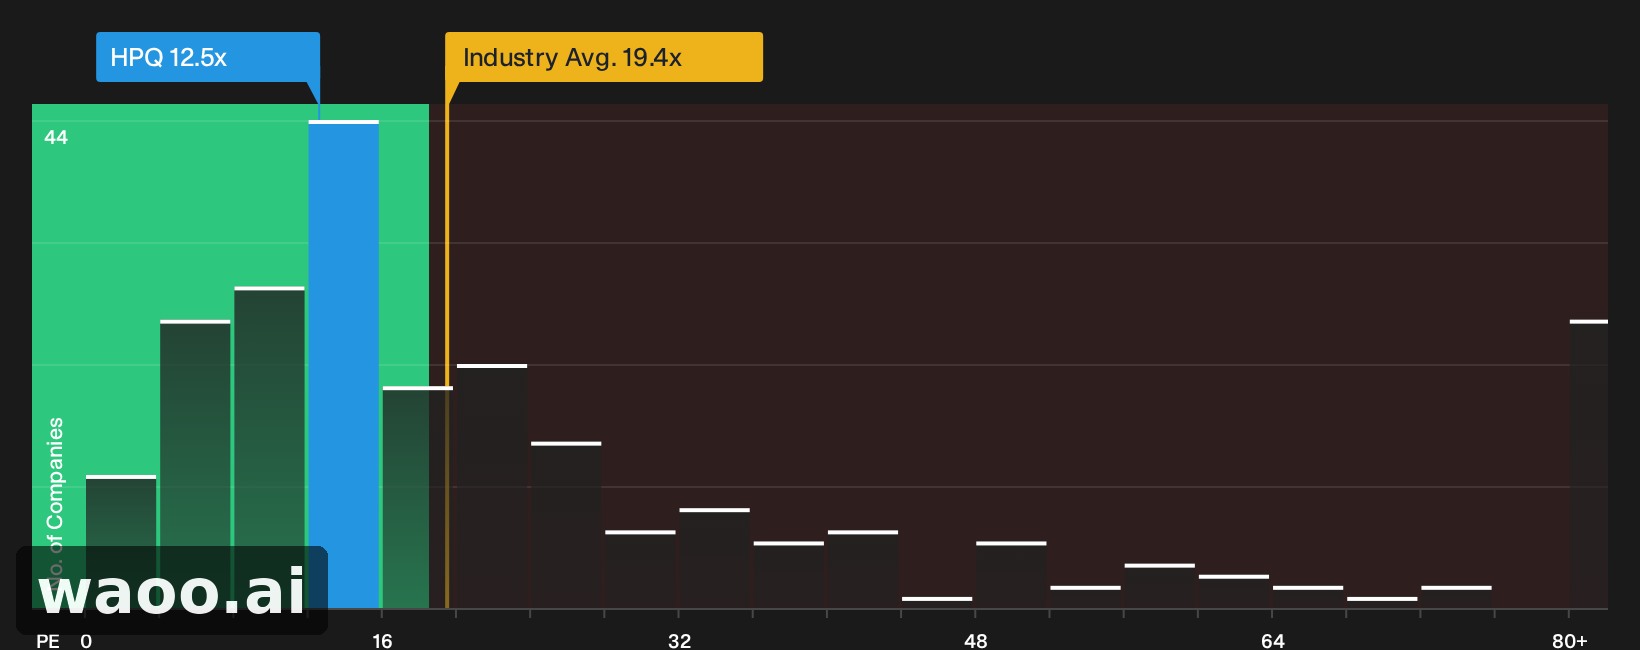Click the 44 y-axis value label
The height and width of the screenshot is (650, 1640).
tap(56, 137)
